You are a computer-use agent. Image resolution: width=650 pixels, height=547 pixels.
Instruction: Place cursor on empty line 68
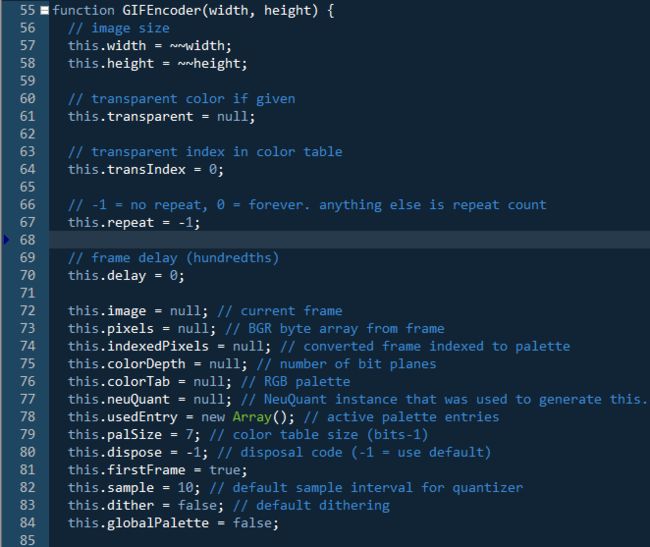click(349, 240)
